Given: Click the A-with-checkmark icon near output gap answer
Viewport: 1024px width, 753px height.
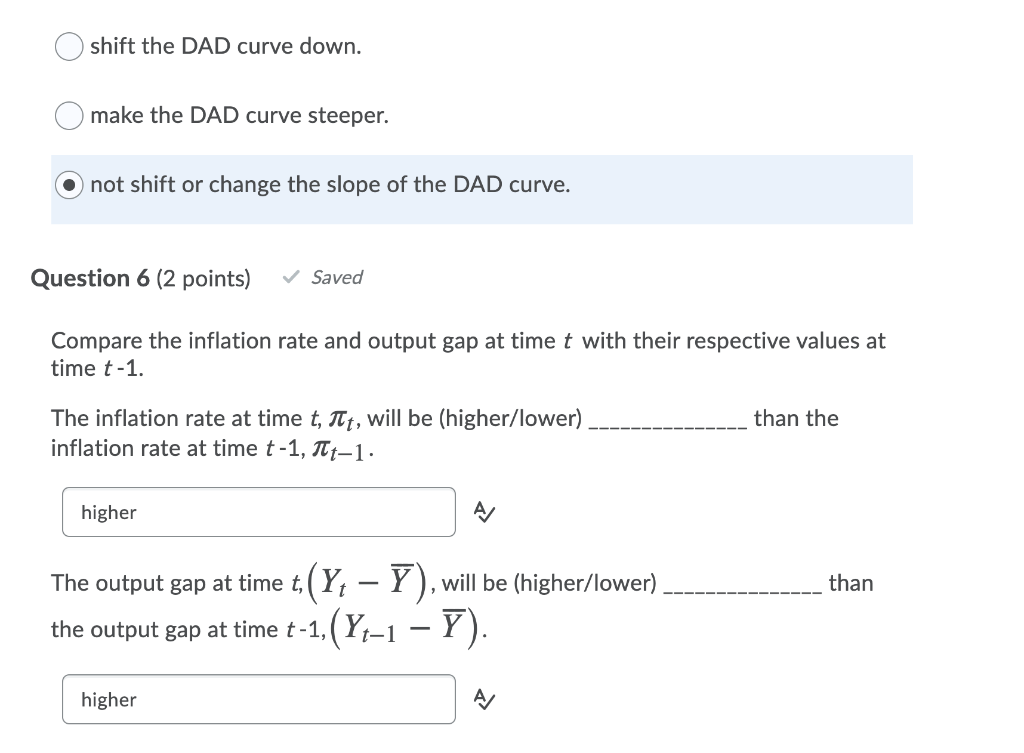Looking at the screenshot, I should (x=484, y=698).
